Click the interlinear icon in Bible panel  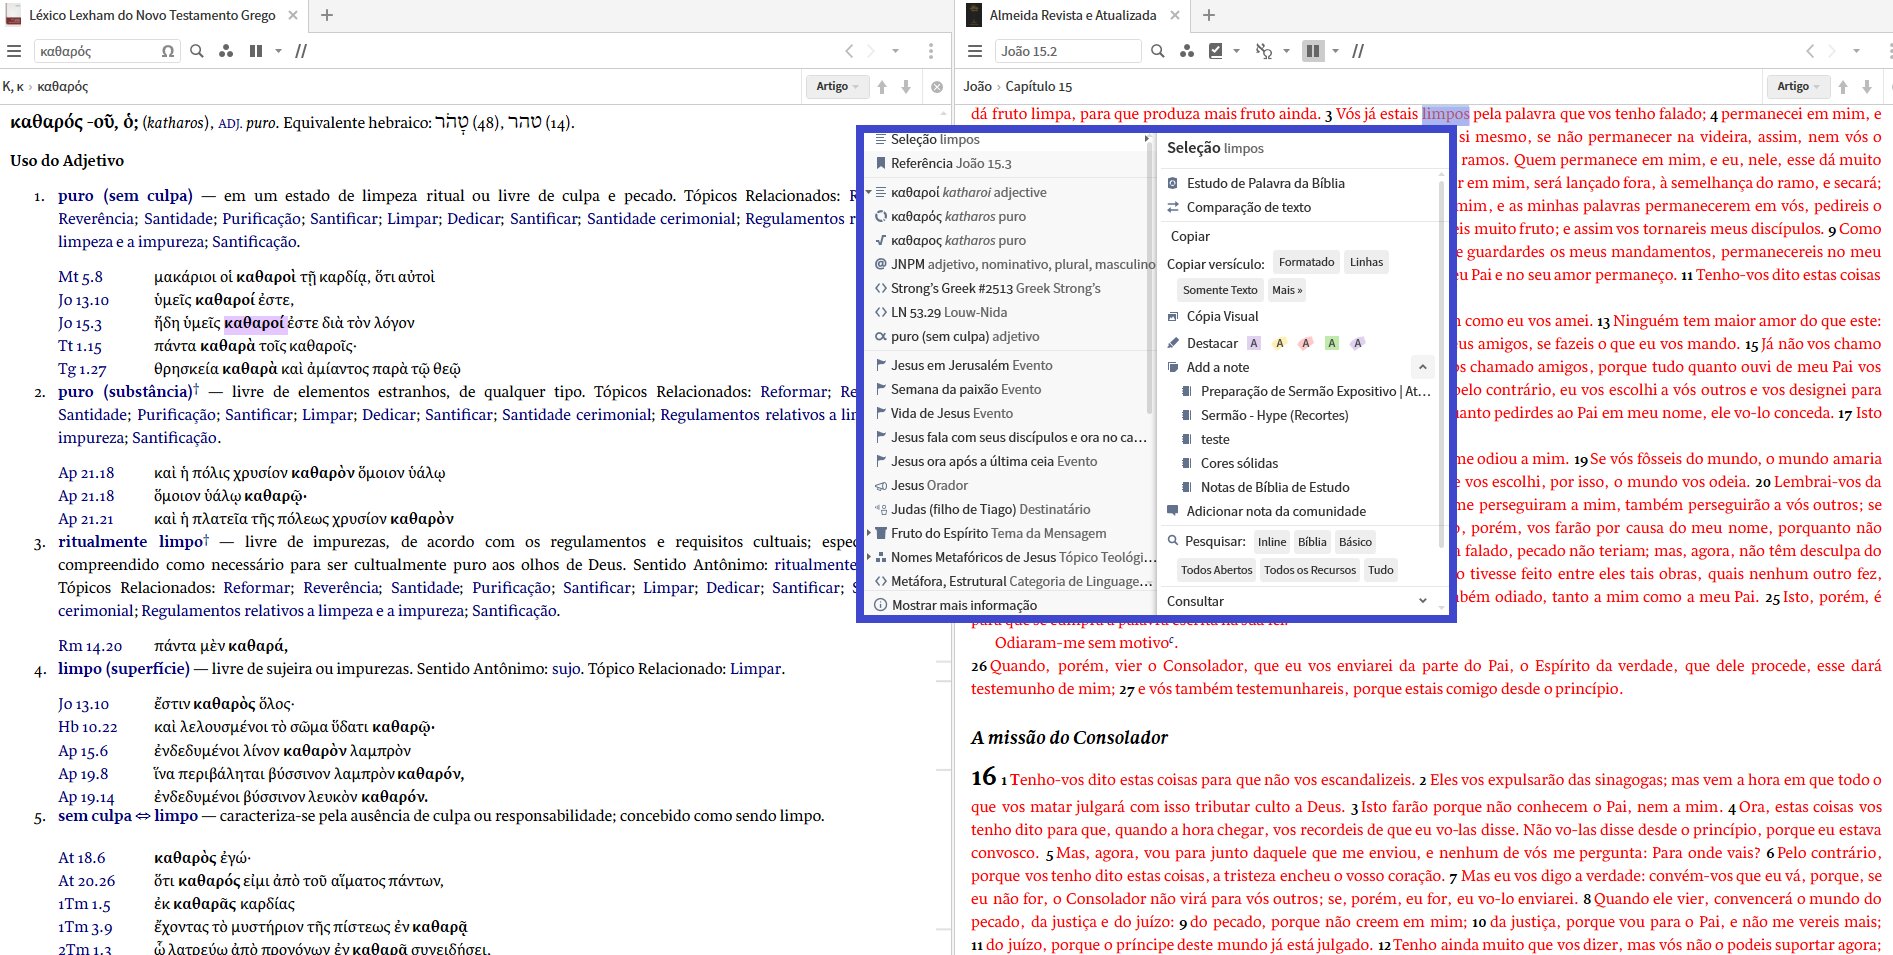1264,51
